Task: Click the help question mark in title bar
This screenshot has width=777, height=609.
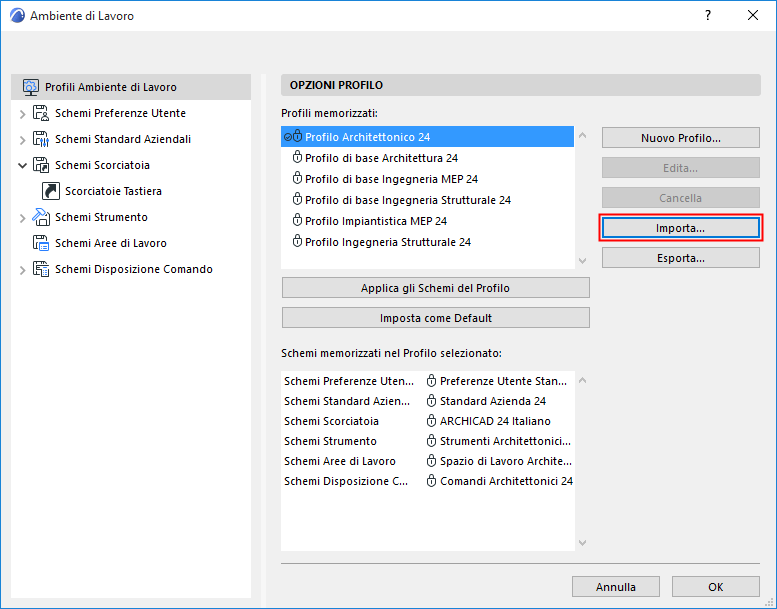Action: point(708,15)
